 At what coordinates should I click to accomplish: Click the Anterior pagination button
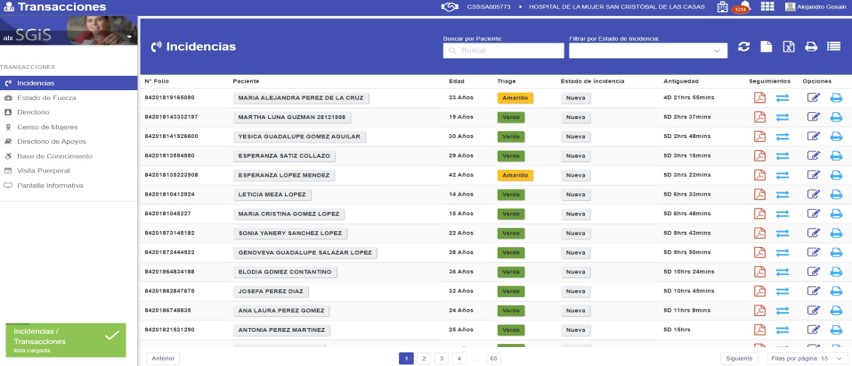coord(162,358)
